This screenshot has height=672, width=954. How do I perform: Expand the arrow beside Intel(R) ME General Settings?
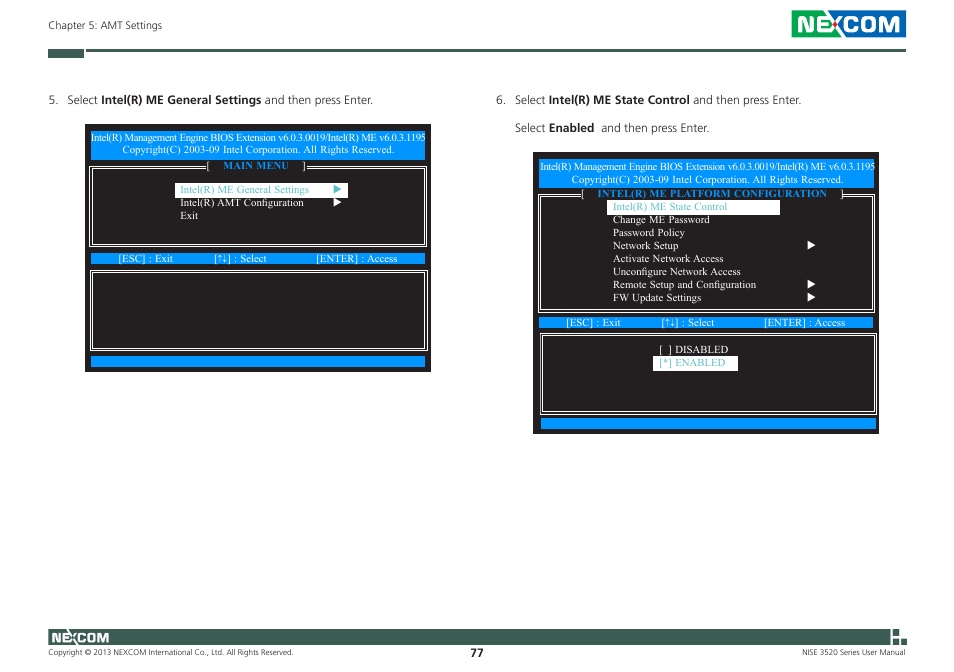(x=337, y=190)
